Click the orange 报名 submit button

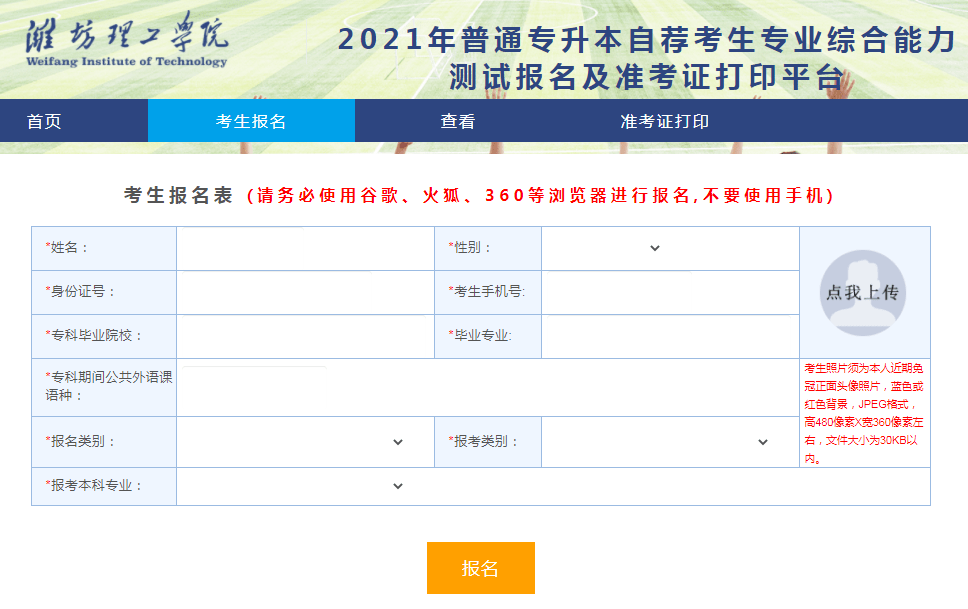[483, 567]
